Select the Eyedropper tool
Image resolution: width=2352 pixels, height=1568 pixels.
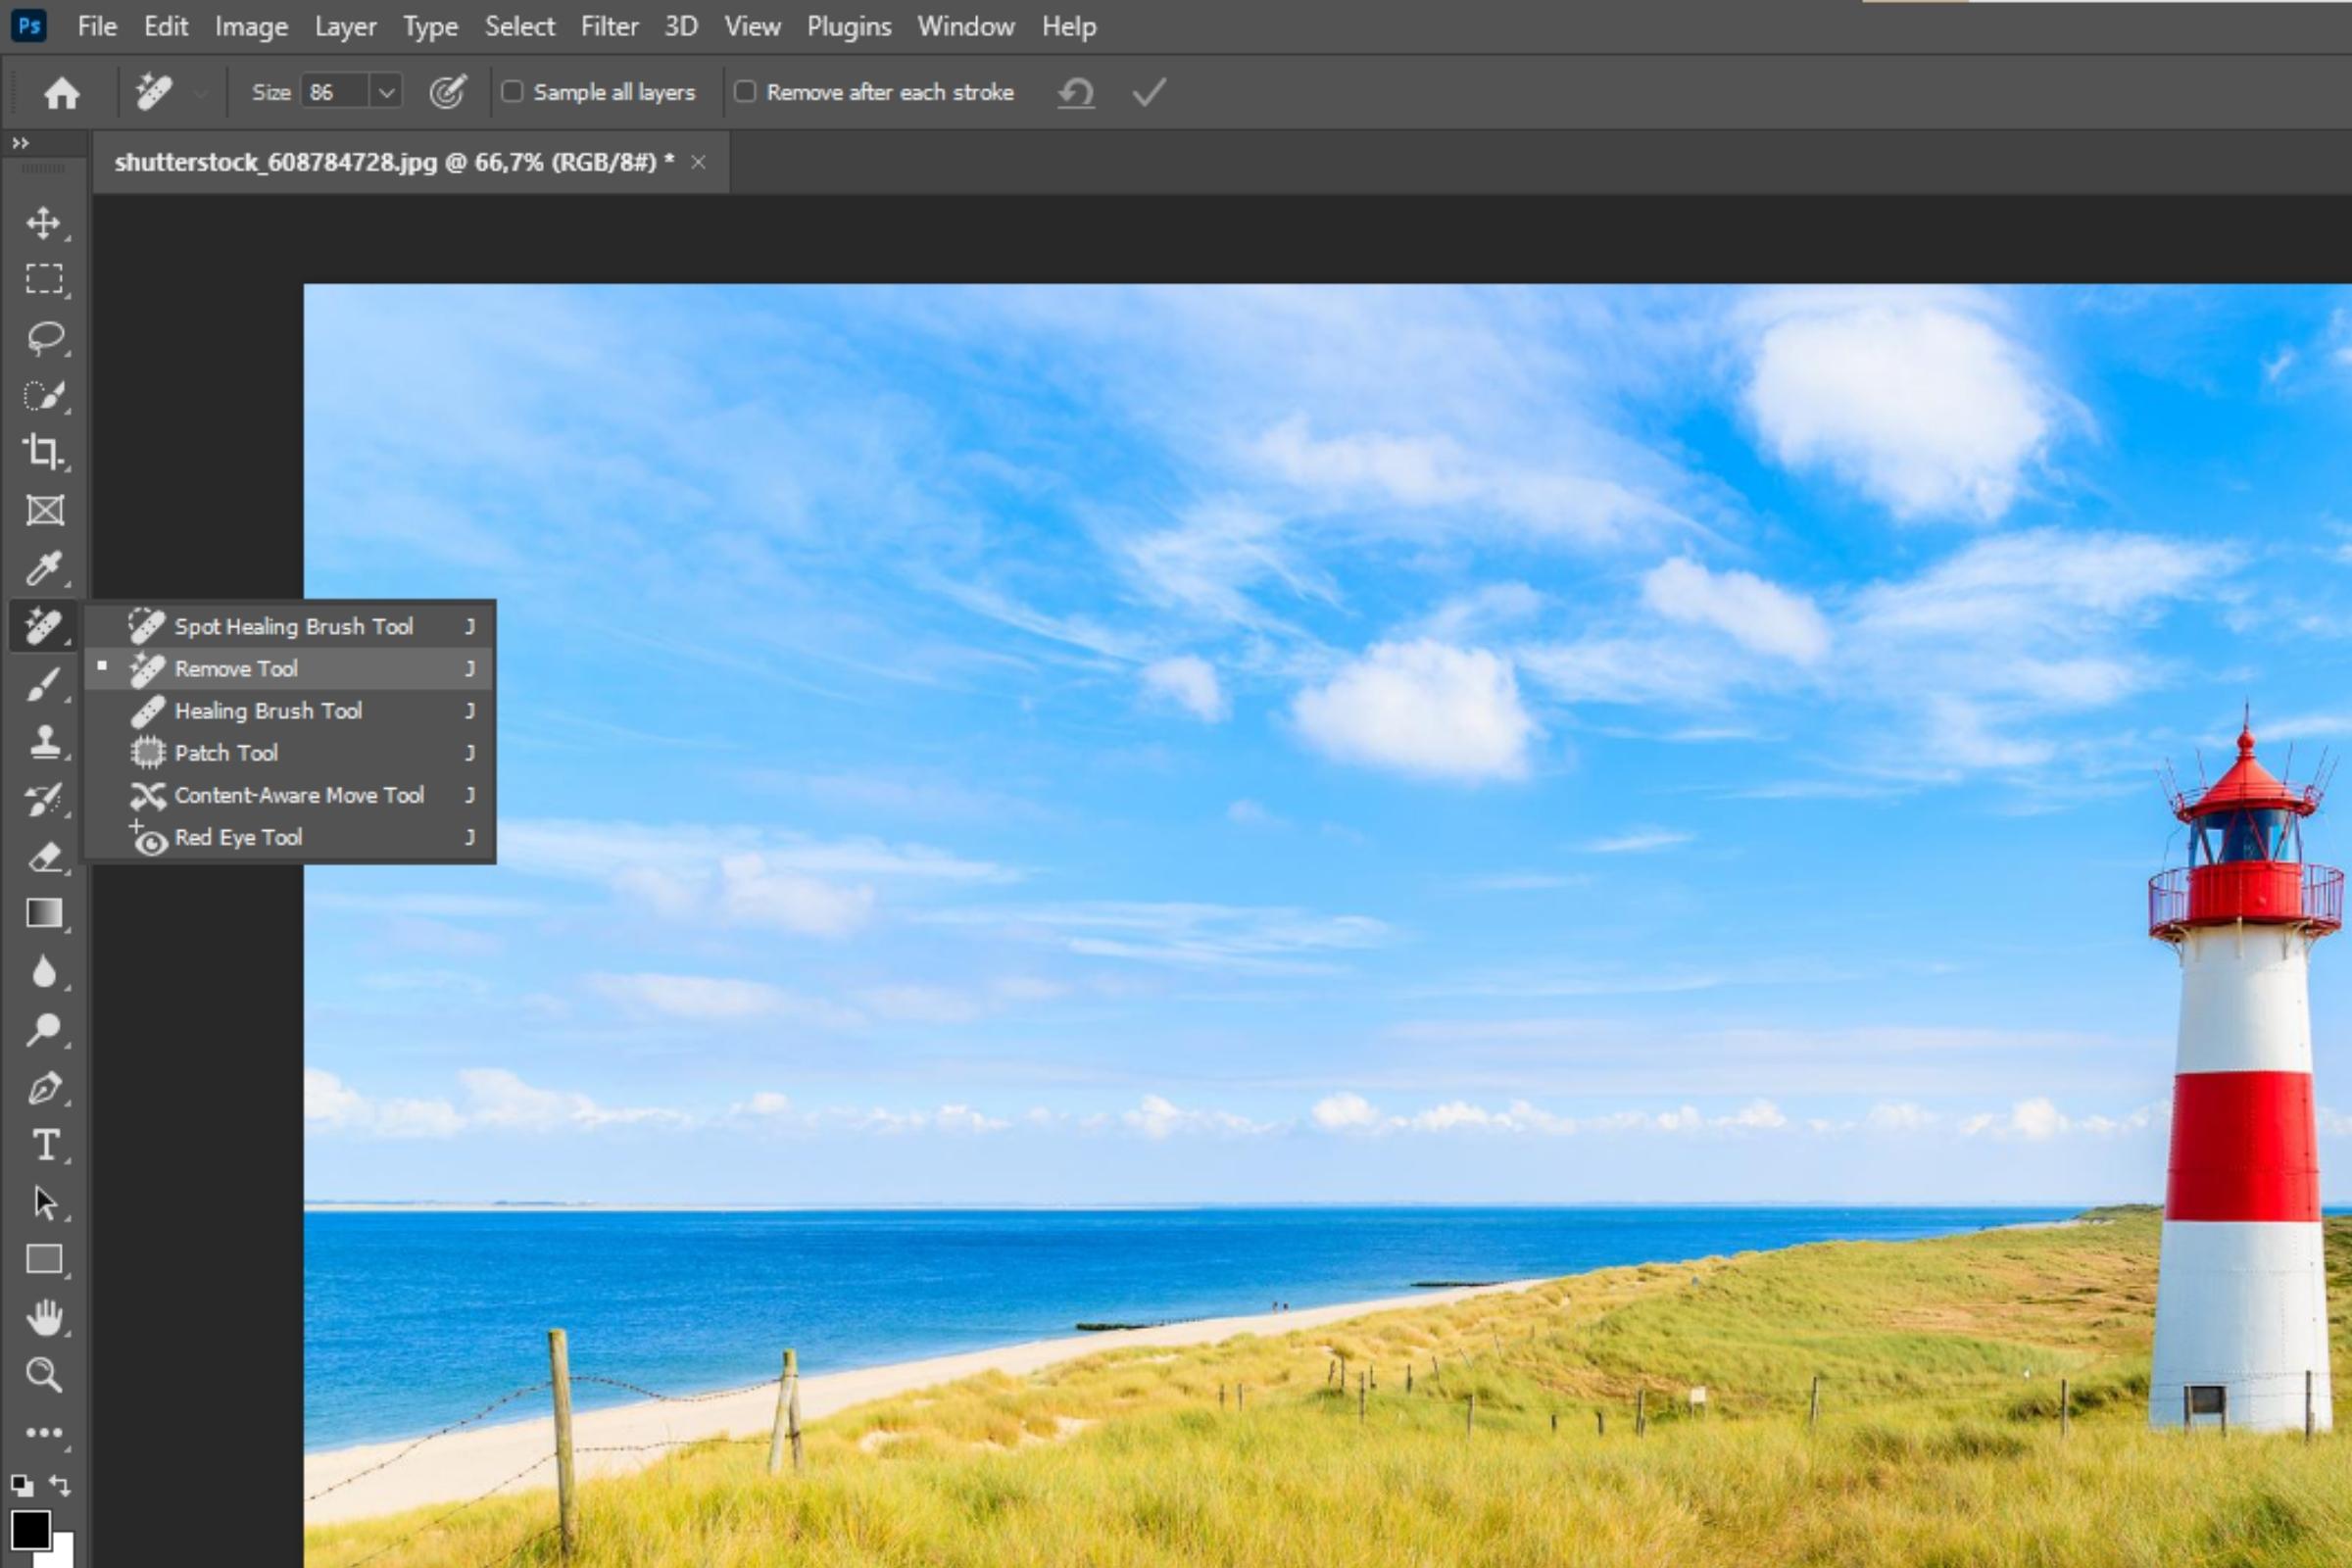(x=43, y=568)
